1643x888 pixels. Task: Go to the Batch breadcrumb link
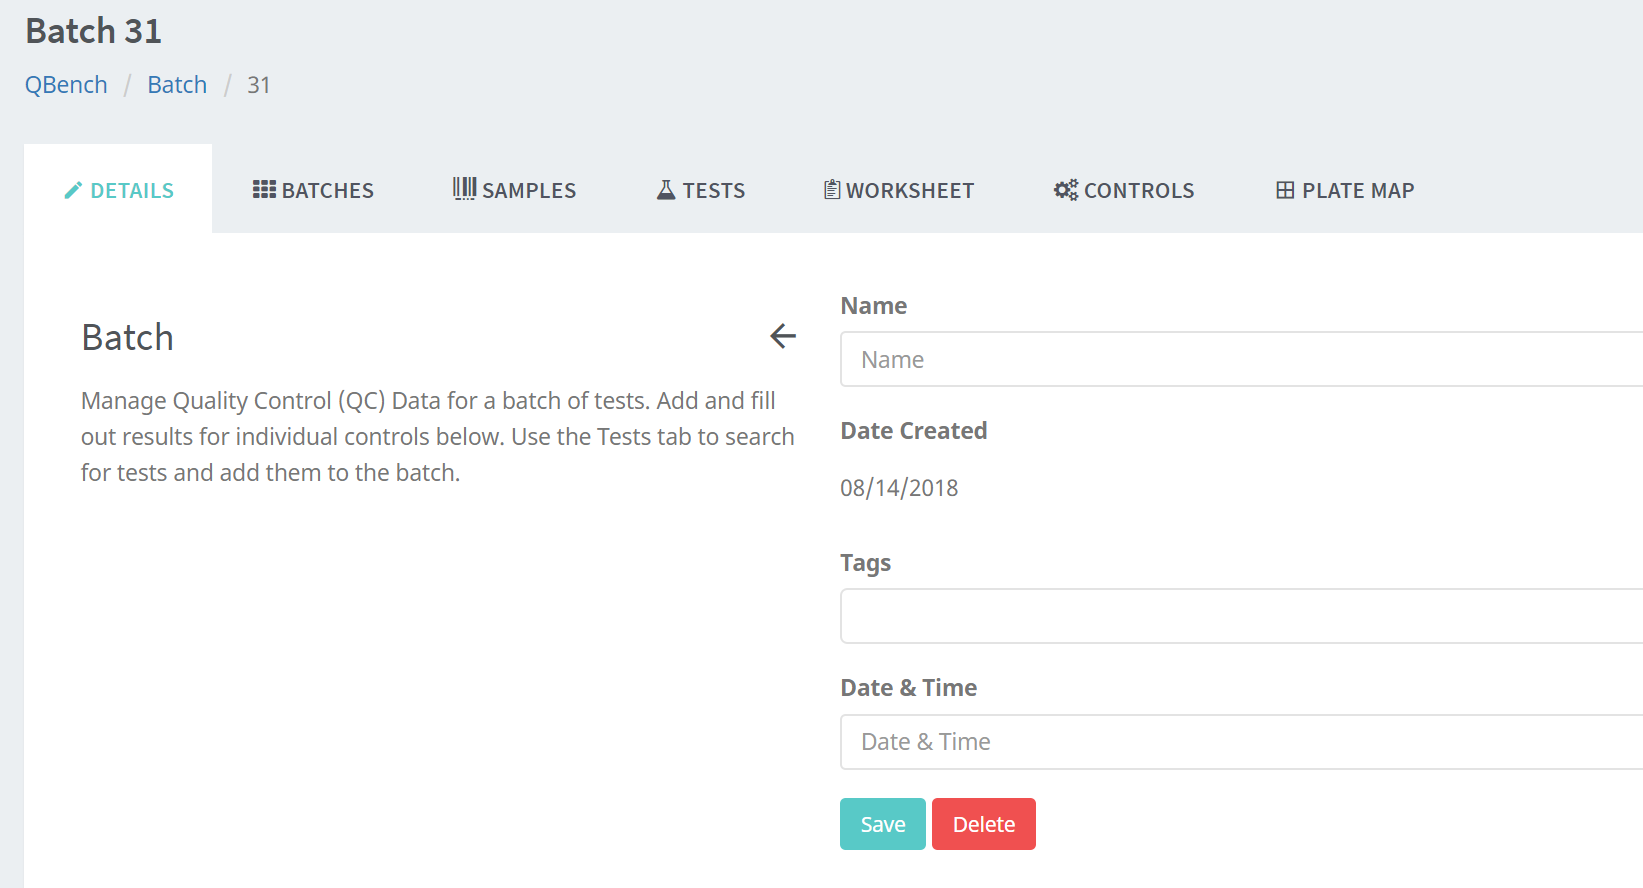(x=177, y=85)
